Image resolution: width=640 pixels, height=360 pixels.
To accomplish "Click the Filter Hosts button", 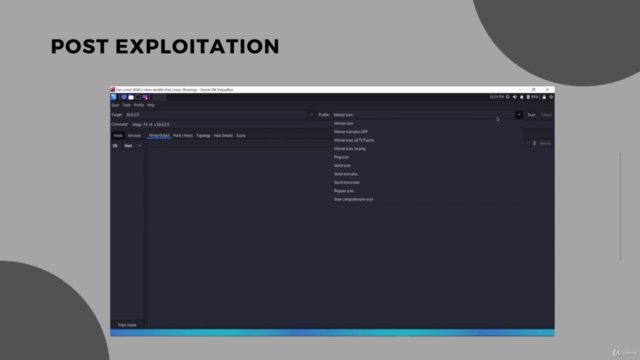I will pyautogui.click(x=127, y=325).
